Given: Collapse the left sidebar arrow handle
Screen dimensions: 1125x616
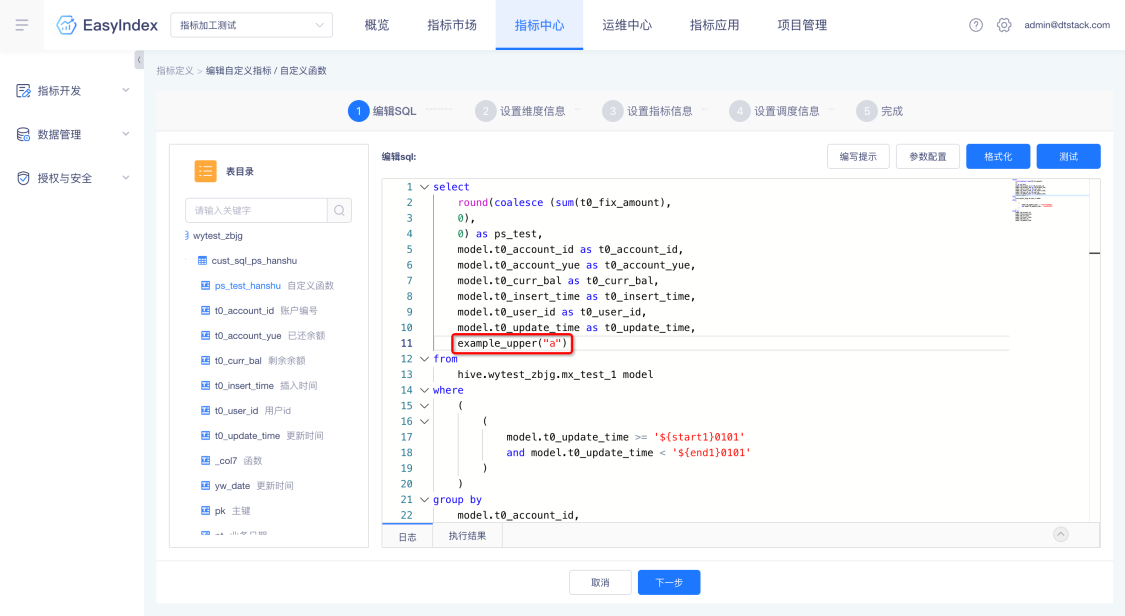Looking at the screenshot, I should [x=139, y=60].
